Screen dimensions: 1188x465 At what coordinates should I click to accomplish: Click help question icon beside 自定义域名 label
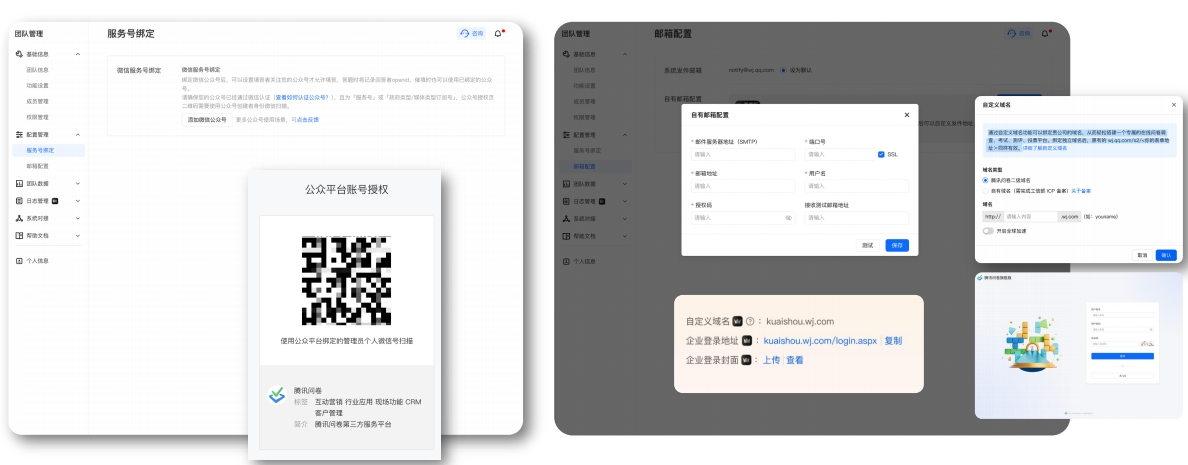(749, 321)
